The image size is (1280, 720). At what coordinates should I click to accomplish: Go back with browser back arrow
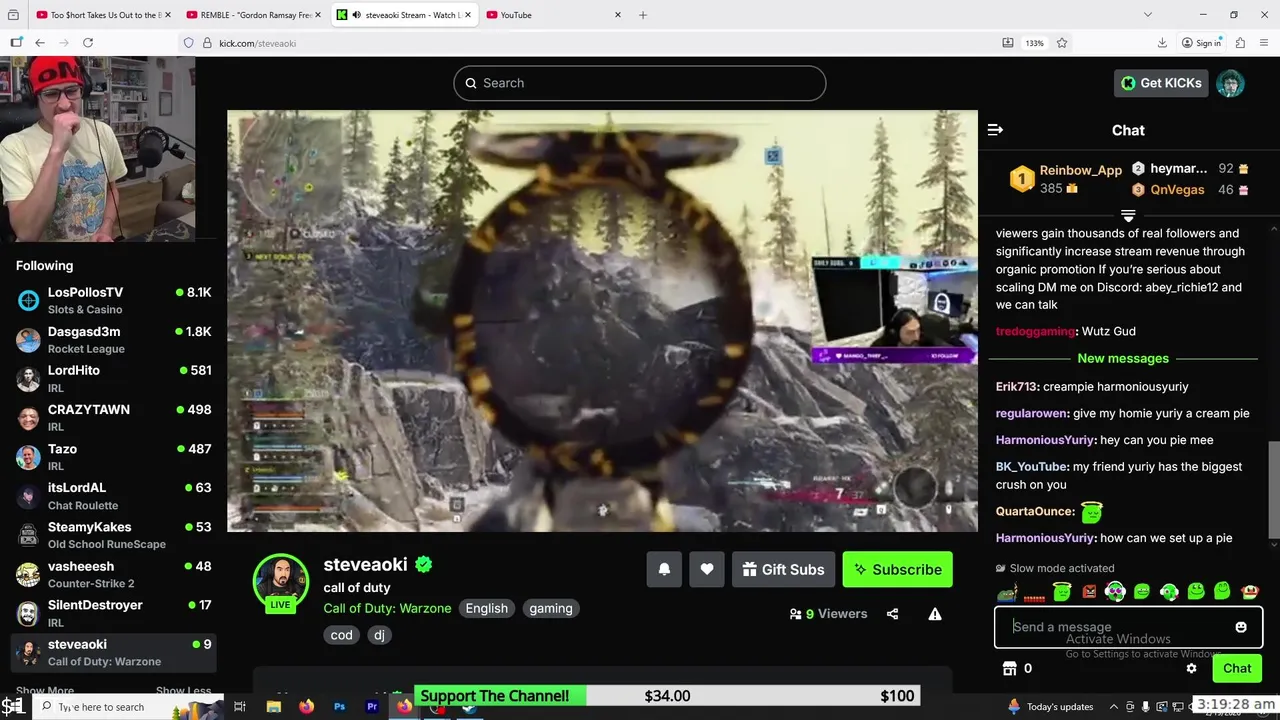click(39, 43)
